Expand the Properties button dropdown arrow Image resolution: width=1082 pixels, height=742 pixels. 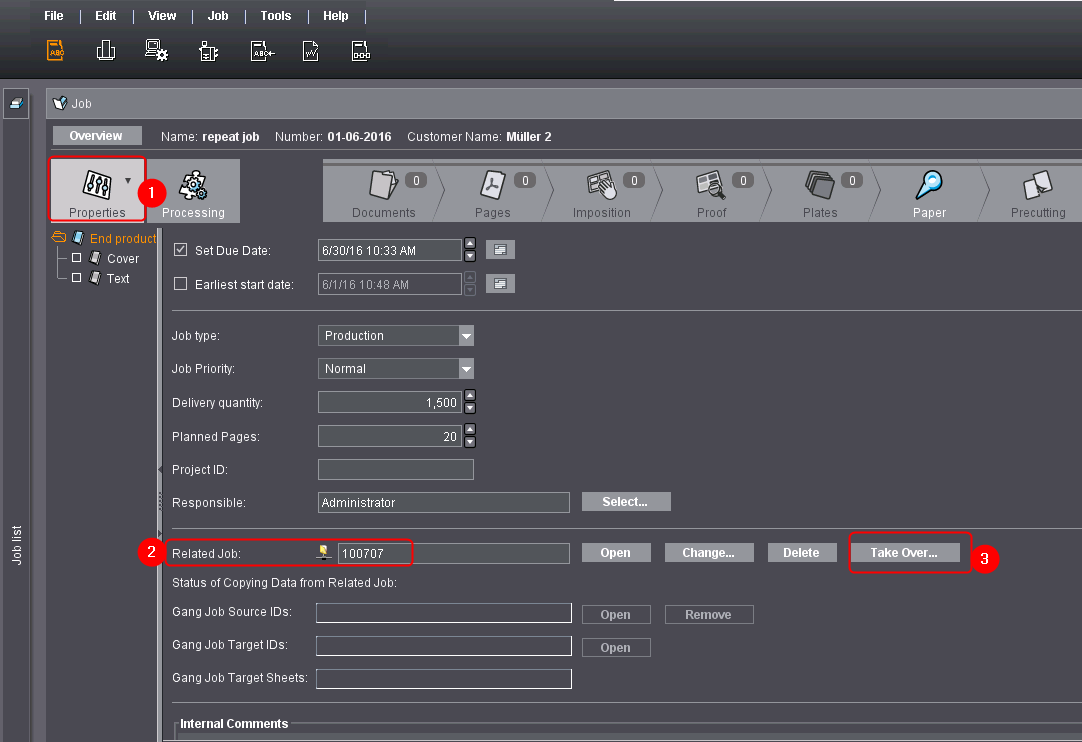(128, 181)
